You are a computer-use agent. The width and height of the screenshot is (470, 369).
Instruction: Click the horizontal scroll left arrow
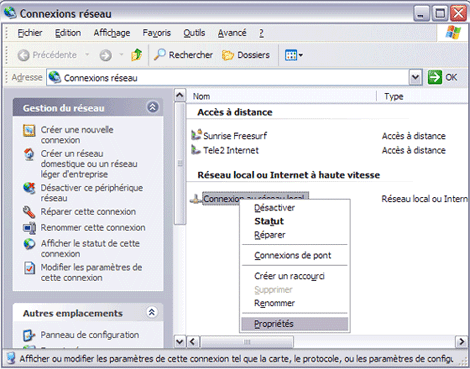(x=193, y=342)
